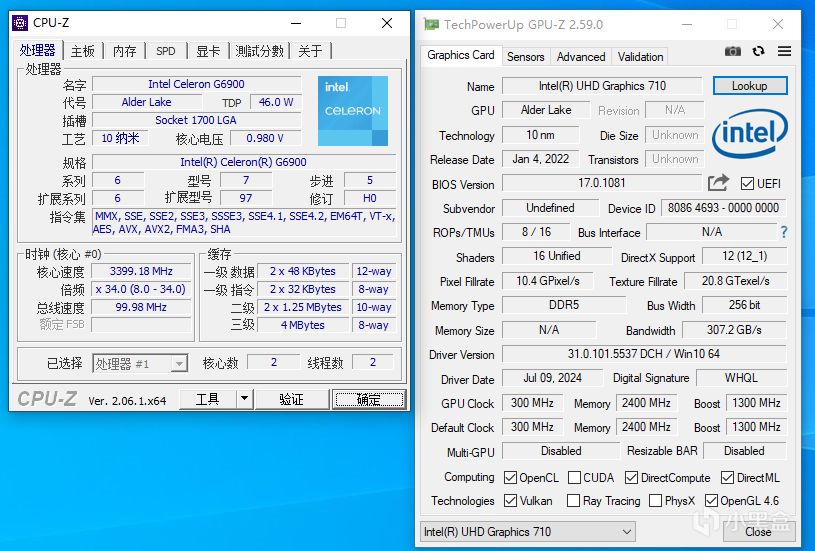Click the L3 cache 4 MBytes value
This screenshot has height=551, width=815.
(x=303, y=325)
